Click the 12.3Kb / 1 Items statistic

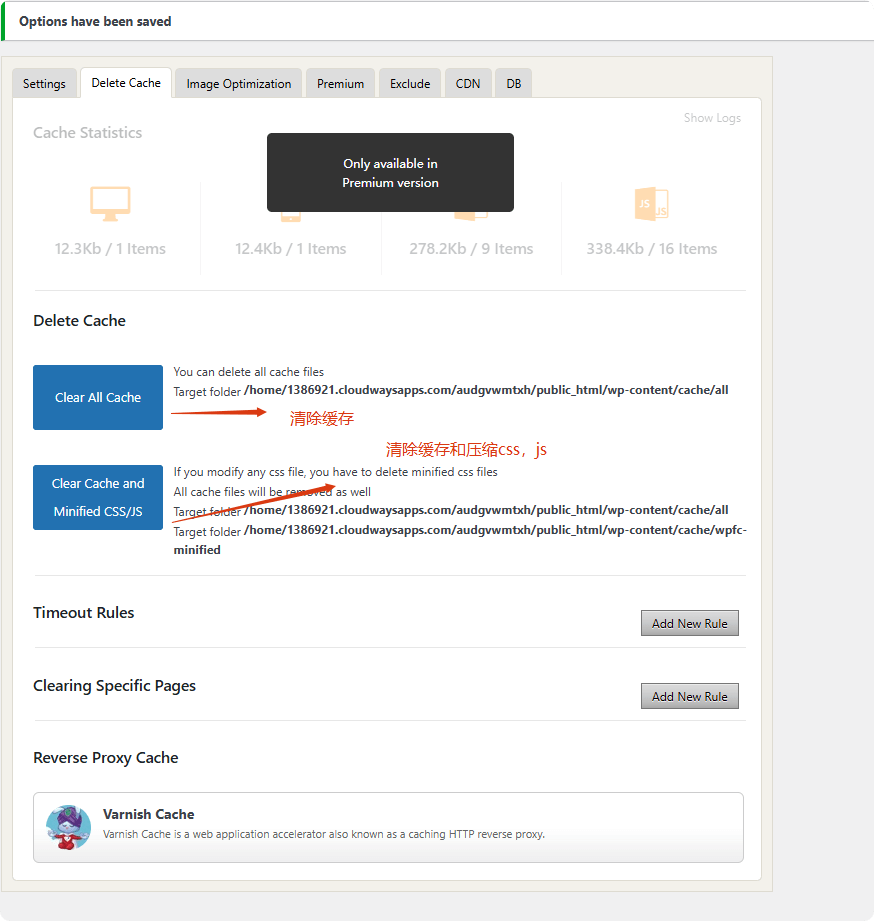(110, 249)
